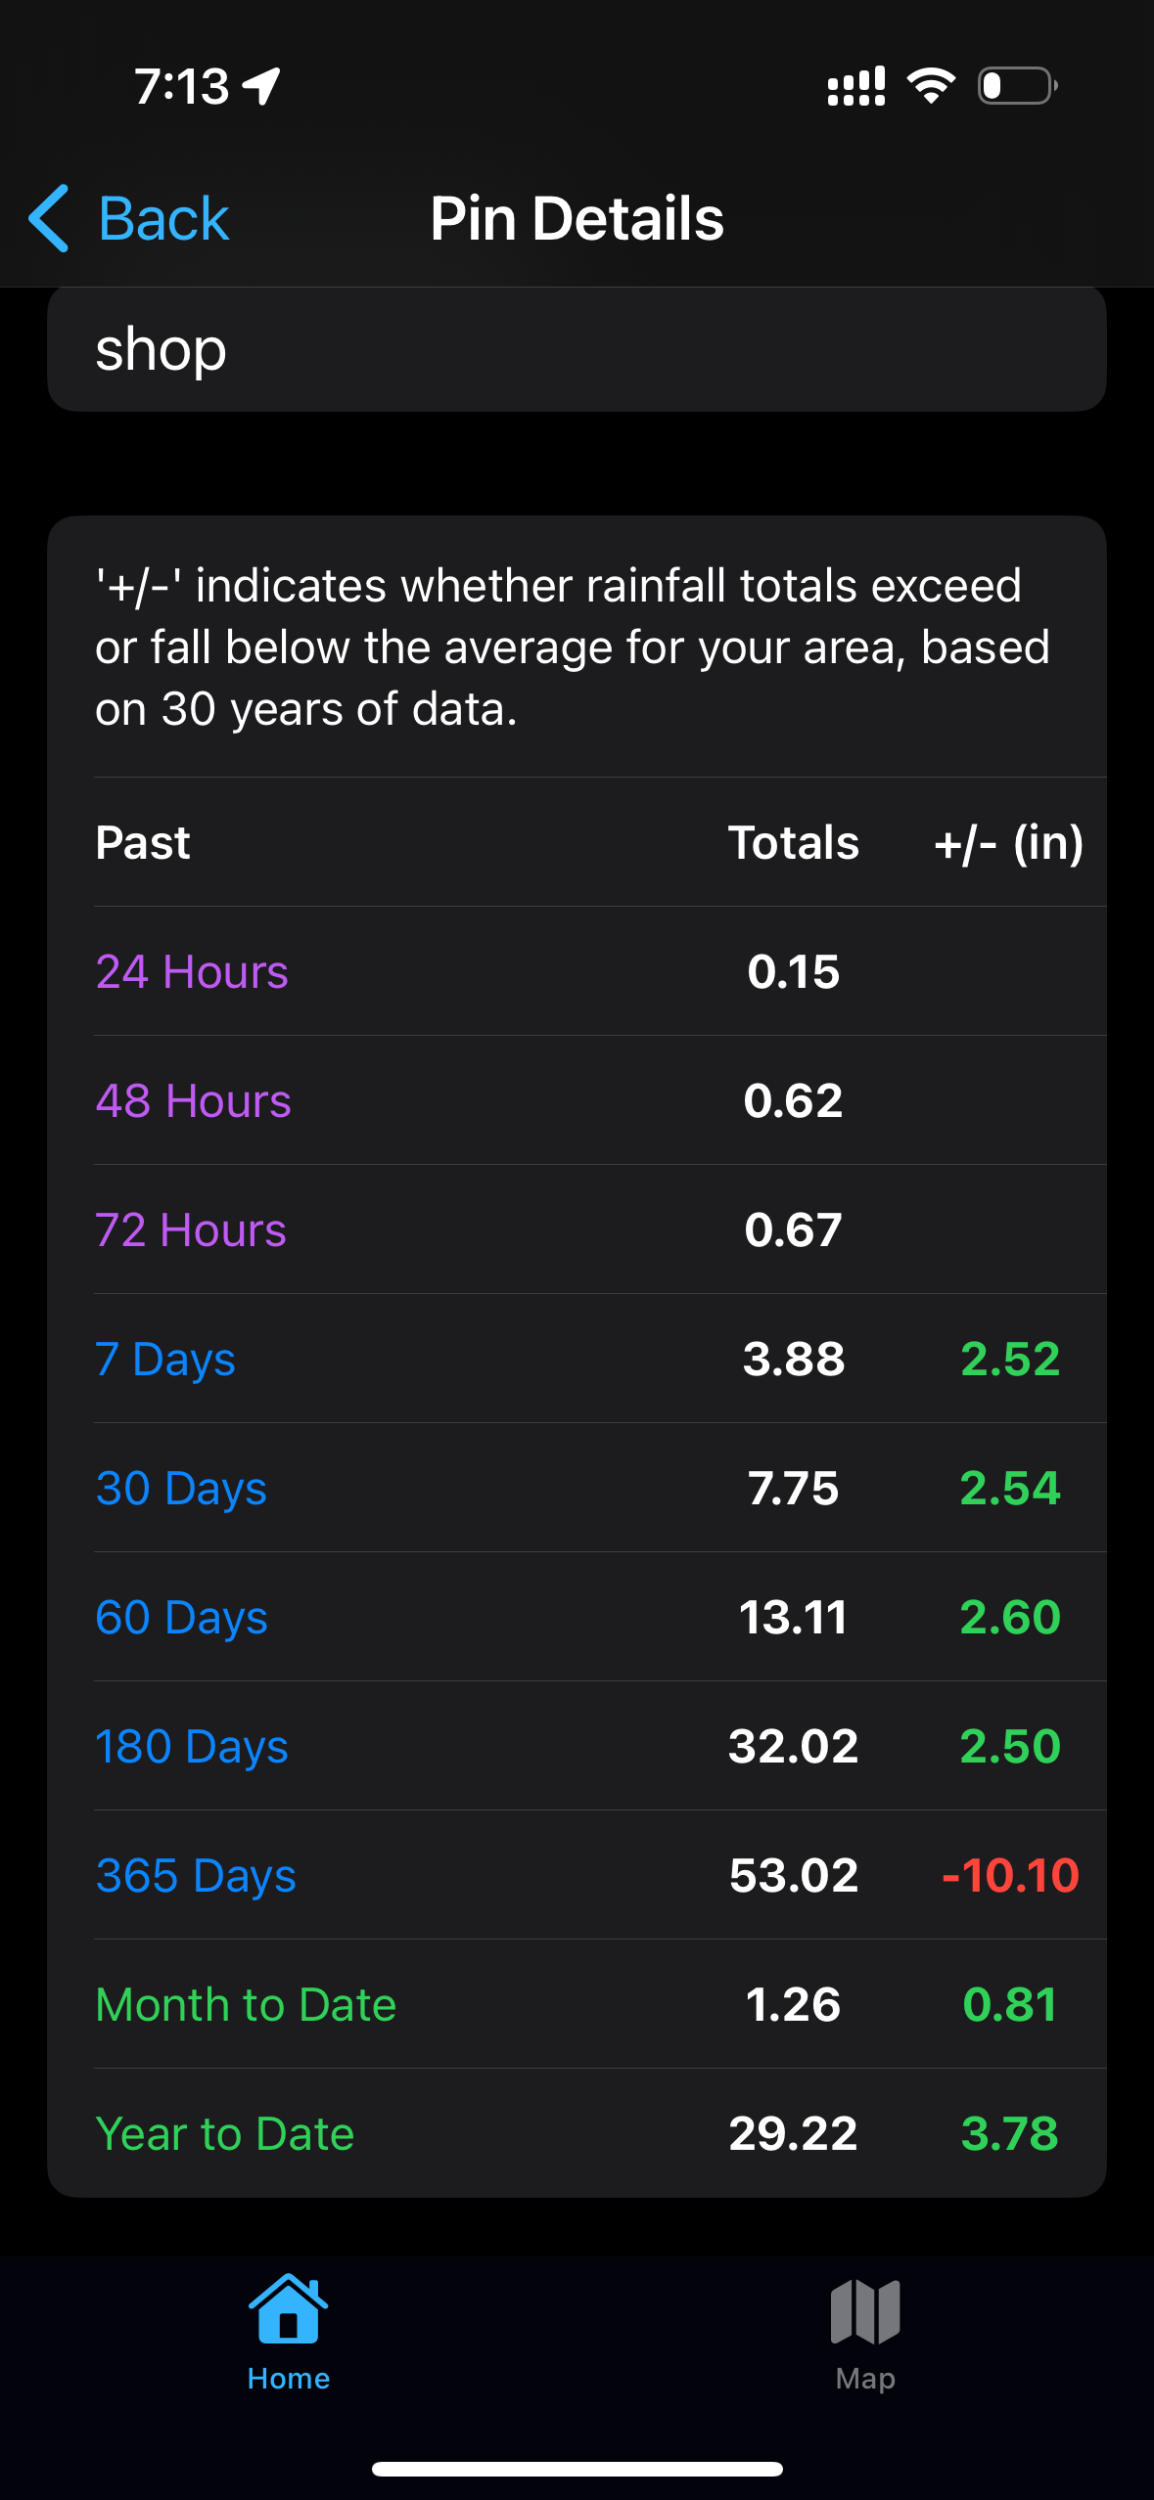Open the 30 Days rainfall row
Viewport: 1154px width, 2500px height.
tap(600, 1487)
